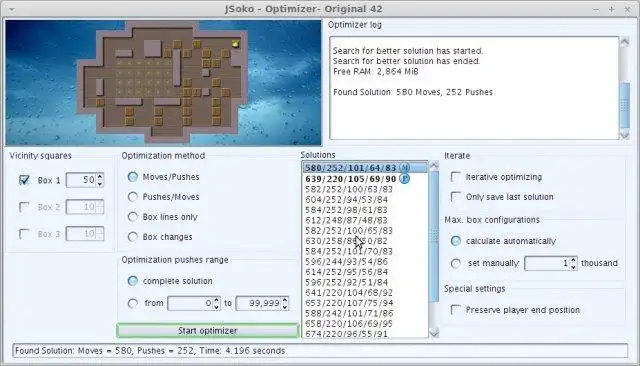Viewport: 640px width, 366px height.
Task: Open the window menu icon in the title bar
Action: coord(11,9)
